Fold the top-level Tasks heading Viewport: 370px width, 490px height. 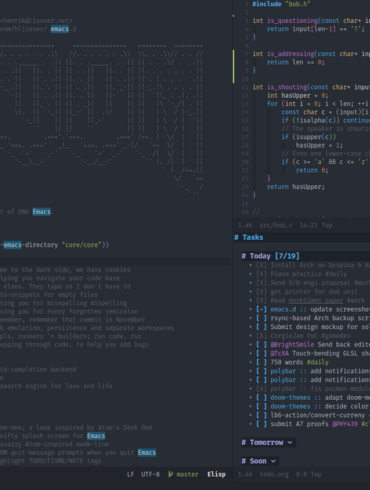pos(249,237)
